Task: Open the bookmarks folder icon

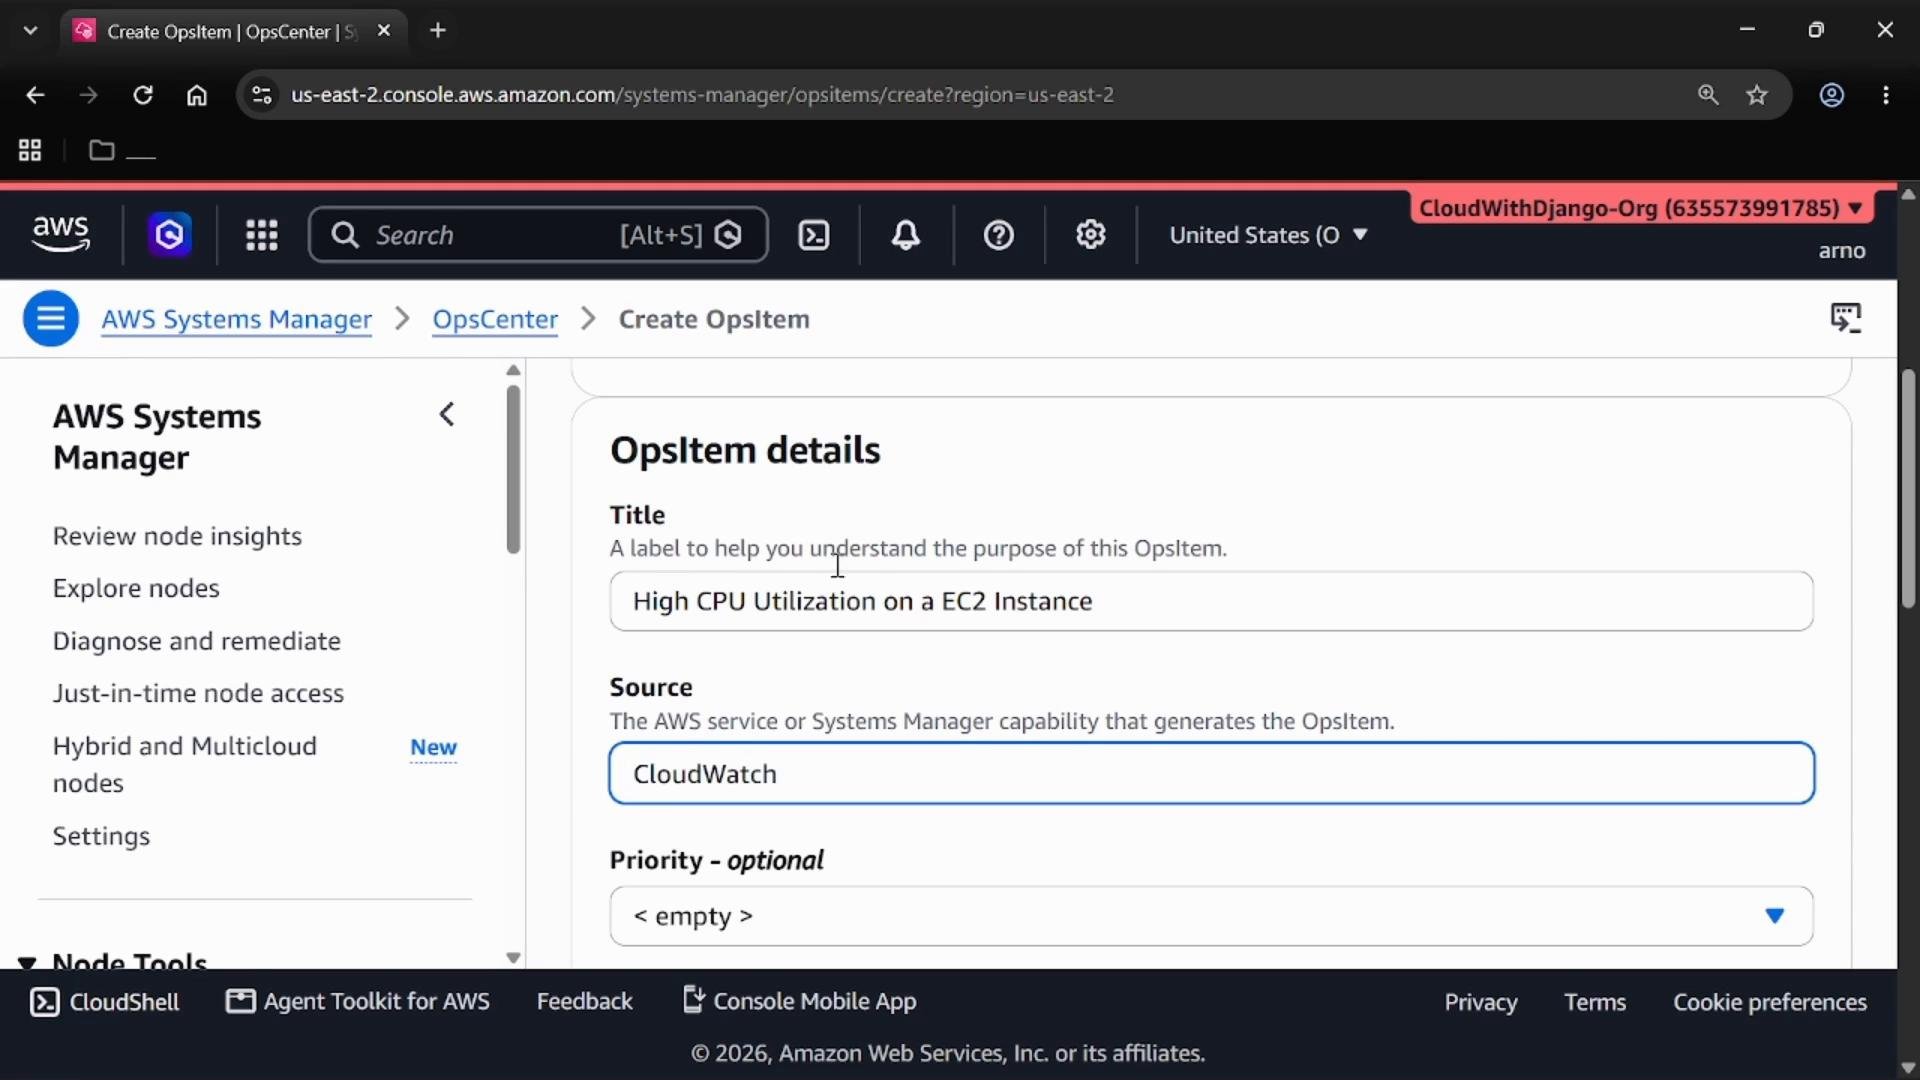Action: [x=101, y=150]
